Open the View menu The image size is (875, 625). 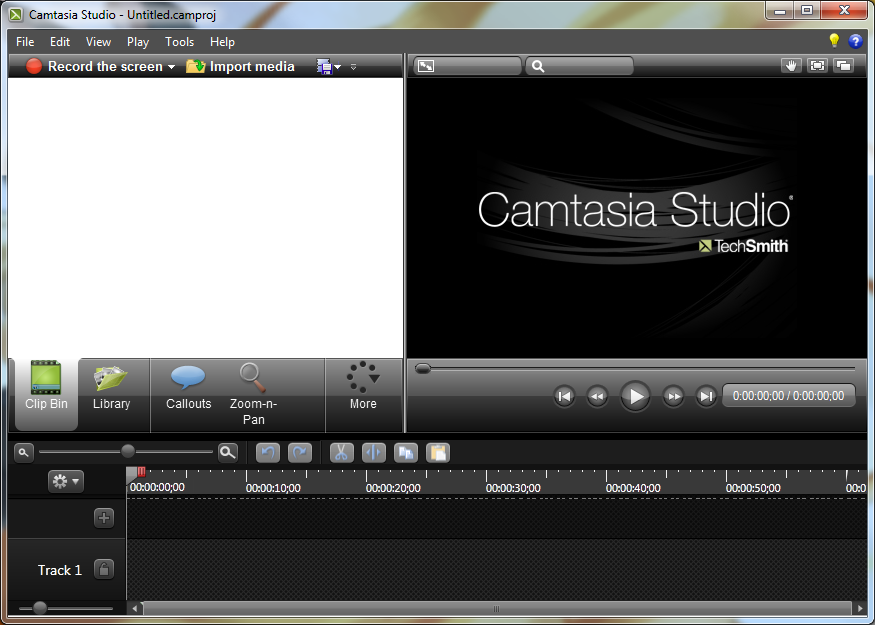tap(98, 42)
